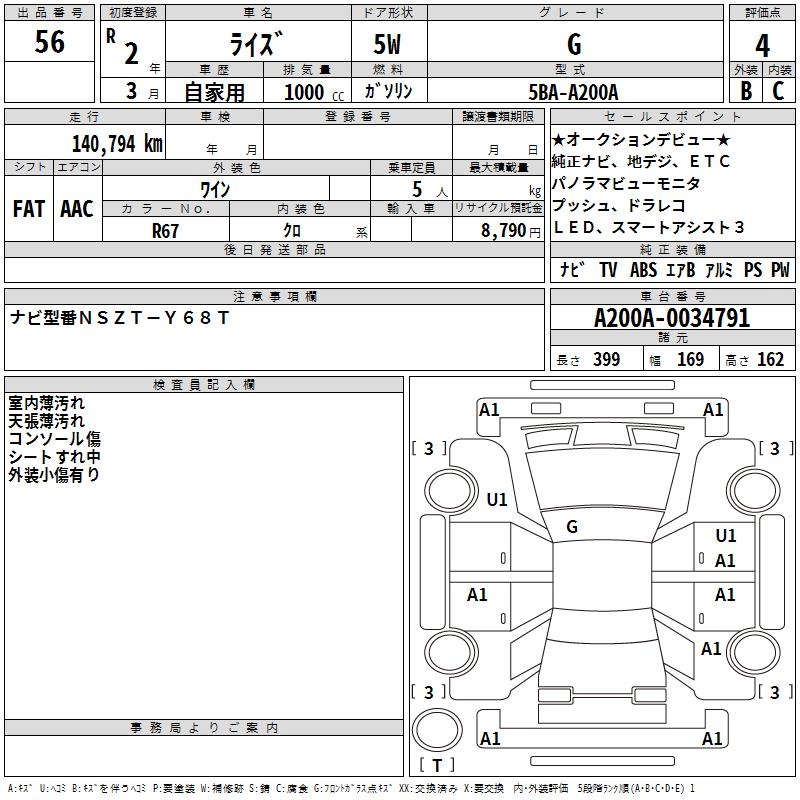Viewport: 800px width, 800px height.
Task: Click the ABS equipment label
Action: [643, 270]
